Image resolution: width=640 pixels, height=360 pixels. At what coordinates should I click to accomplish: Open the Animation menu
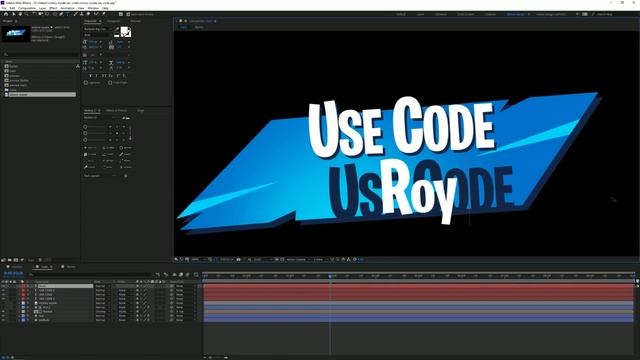coord(67,8)
